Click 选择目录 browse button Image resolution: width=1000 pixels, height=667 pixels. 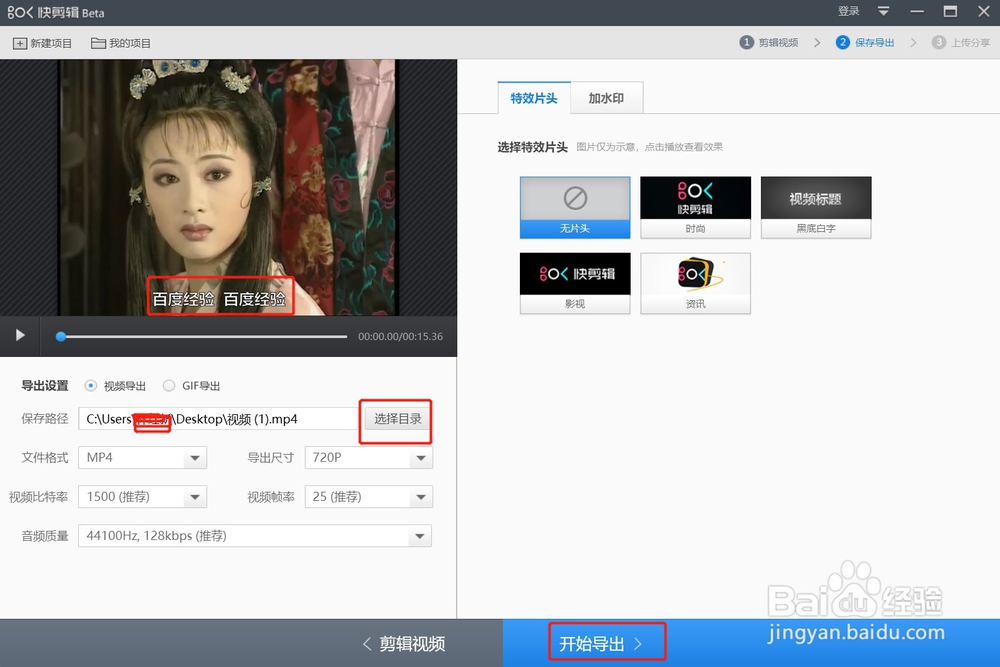[397, 419]
